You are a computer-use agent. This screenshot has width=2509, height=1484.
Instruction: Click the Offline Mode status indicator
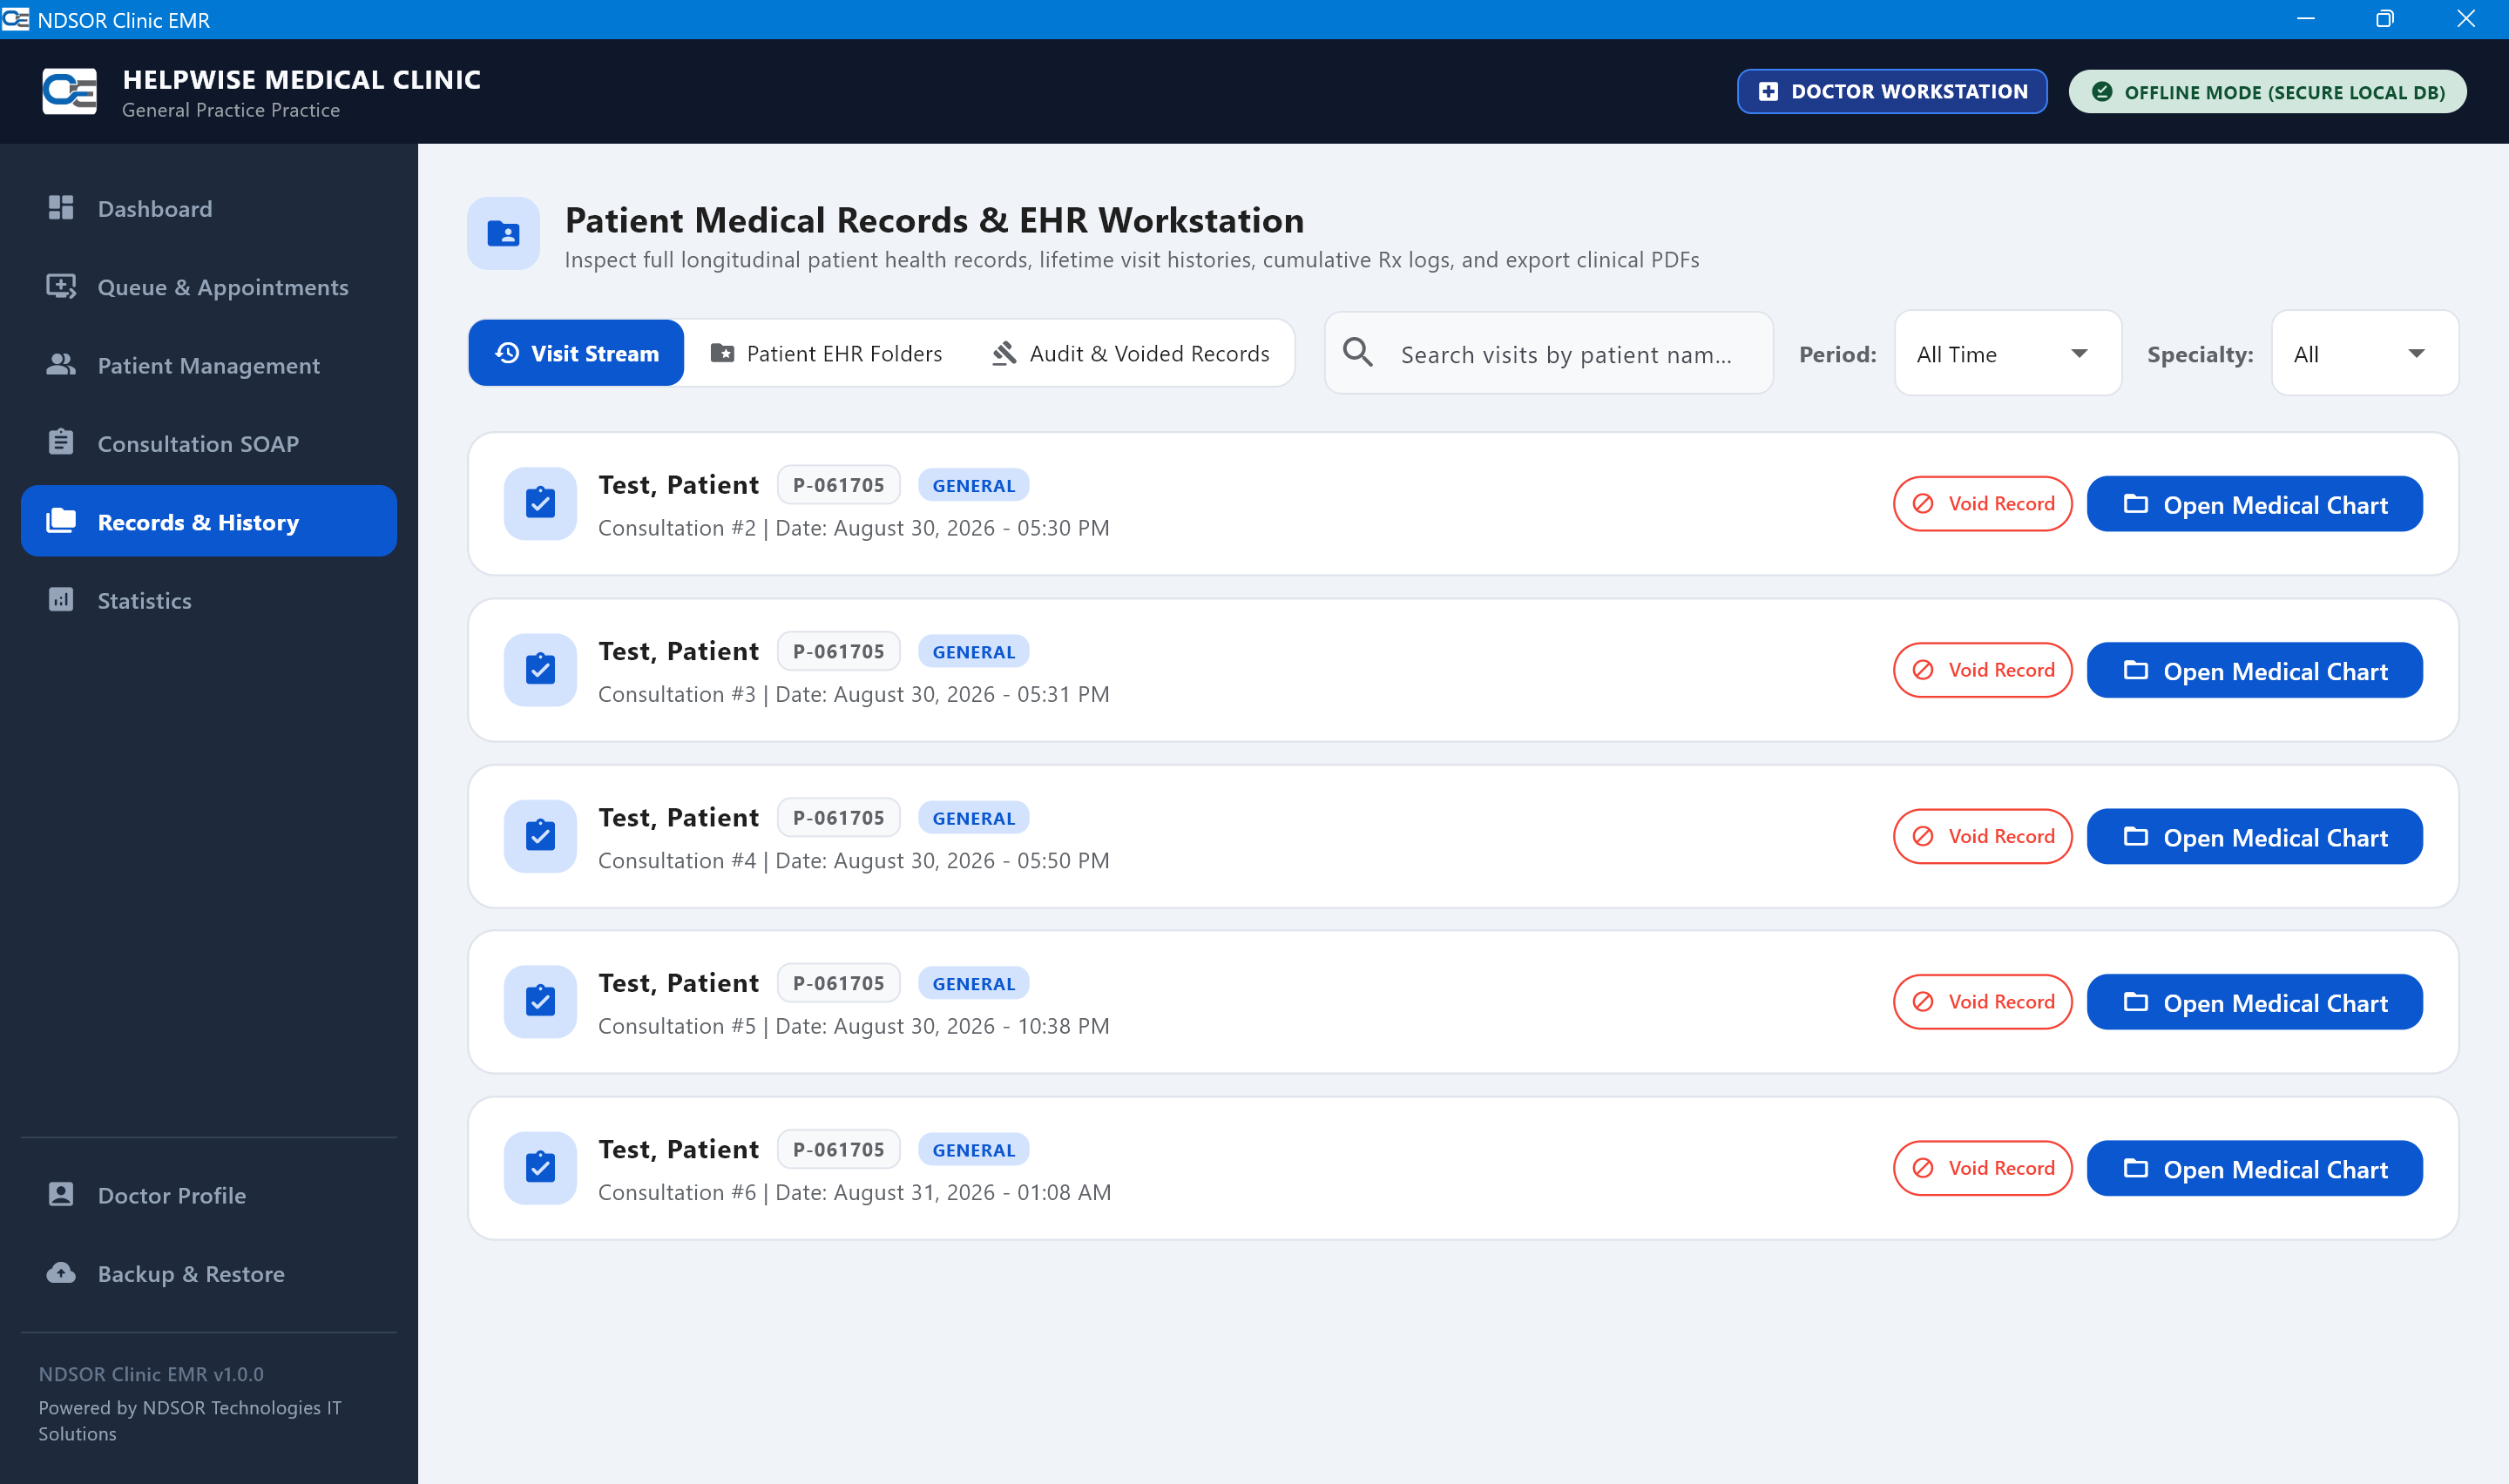[x=2267, y=92]
